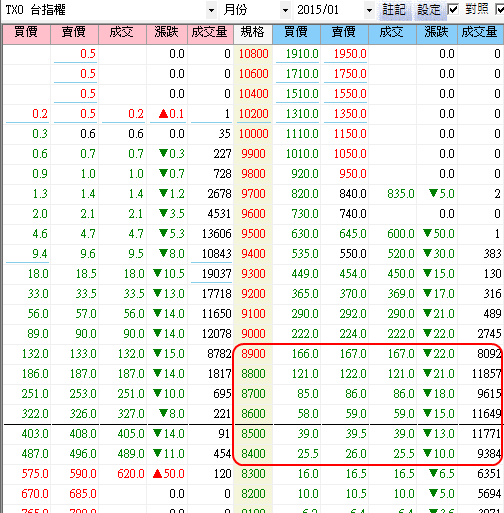Select strike price 9600
The image size is (504, 513).
coord(253,214)
